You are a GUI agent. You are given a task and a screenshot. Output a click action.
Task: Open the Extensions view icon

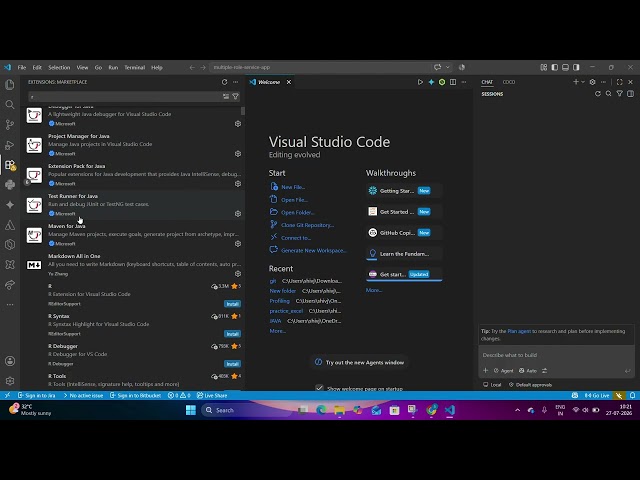coord(10,165)
